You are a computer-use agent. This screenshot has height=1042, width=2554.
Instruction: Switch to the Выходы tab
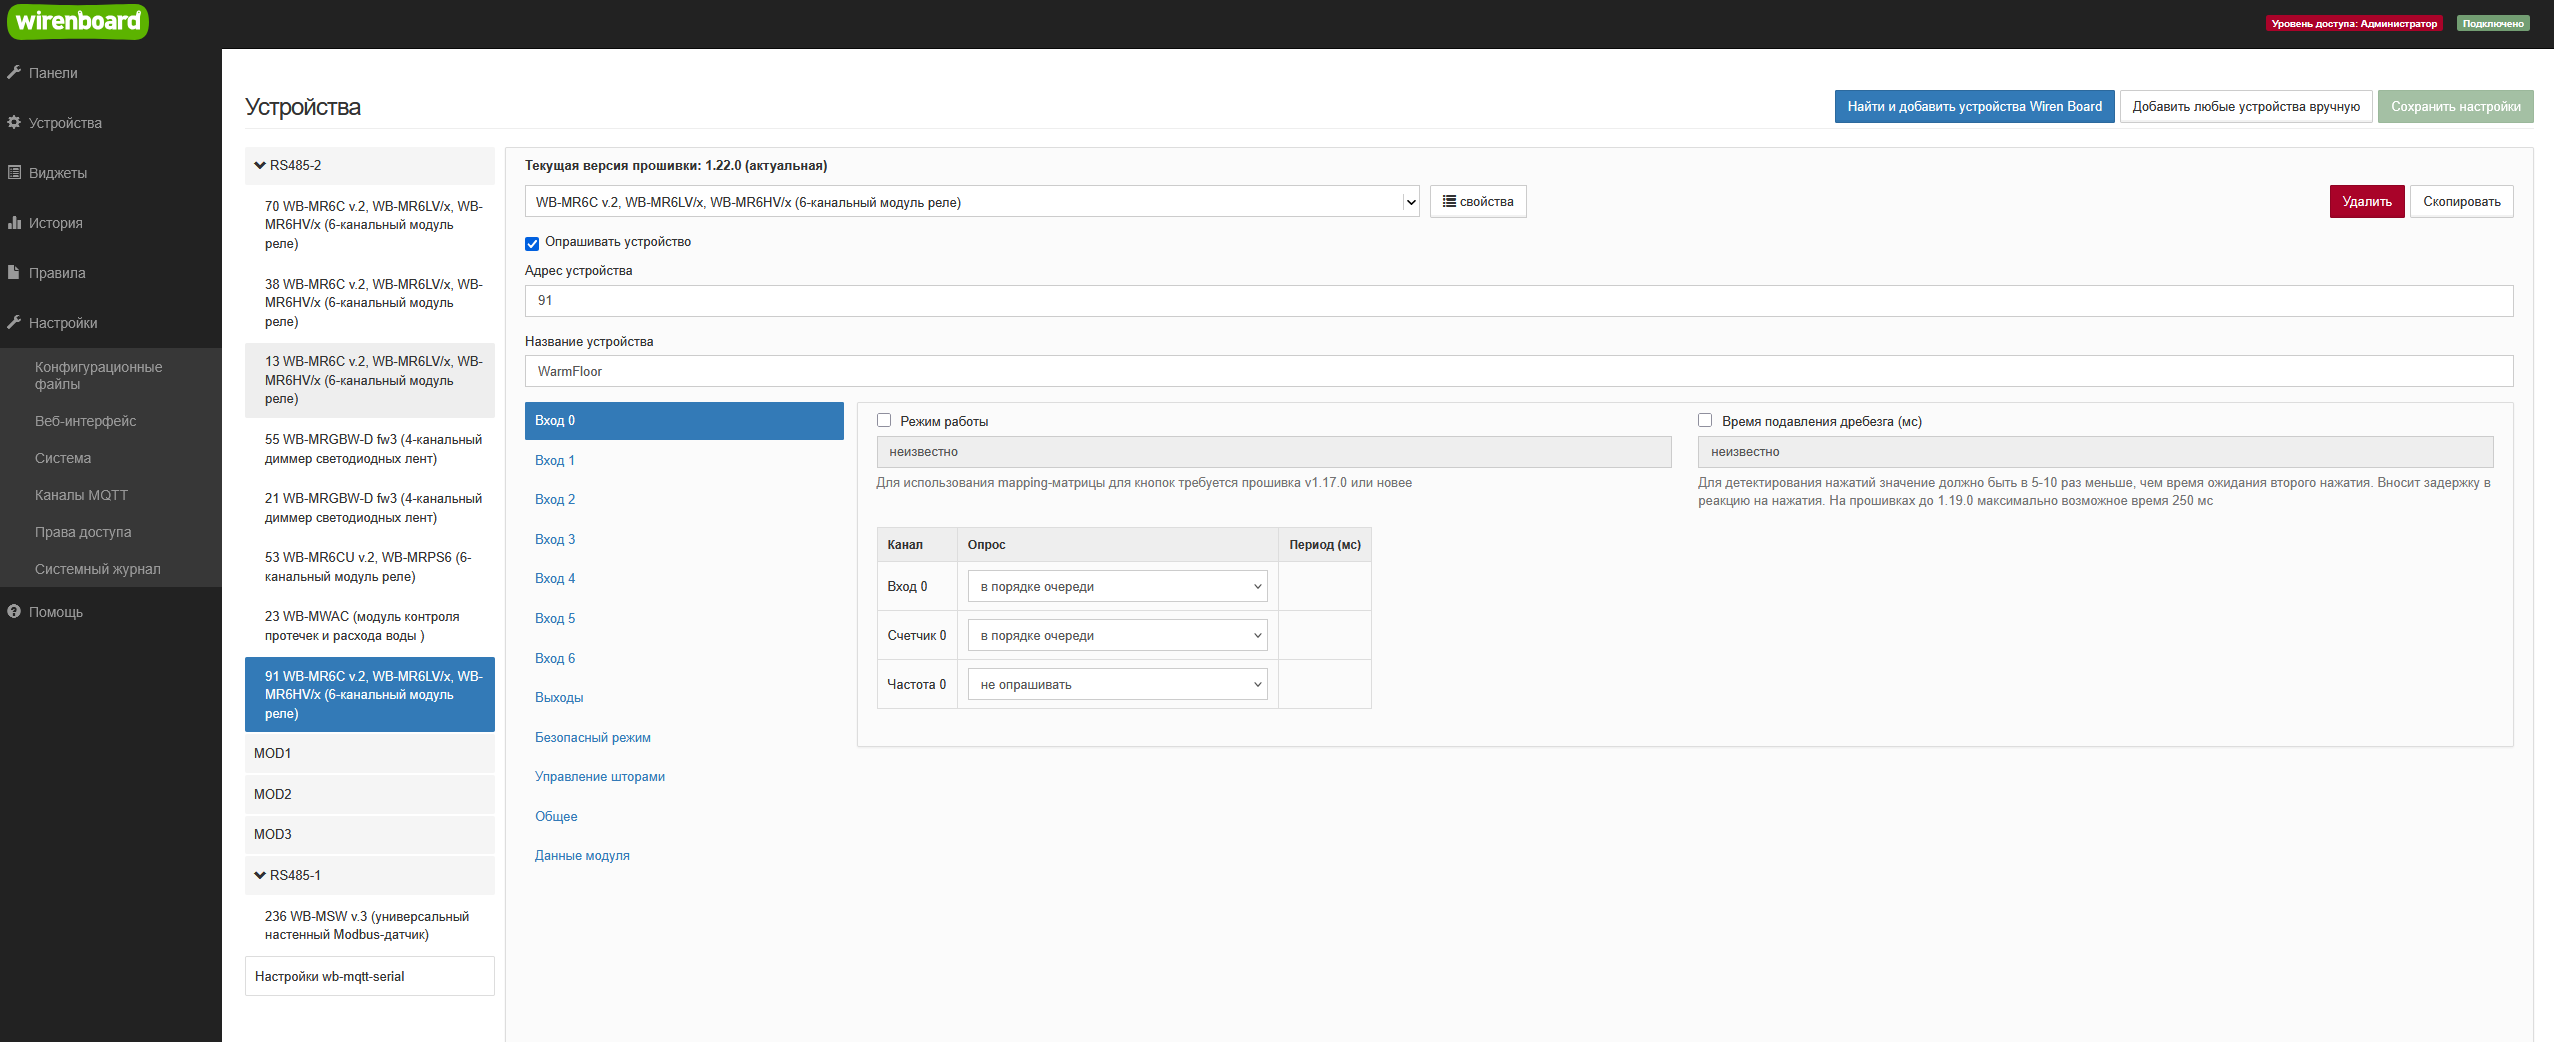click(559, 697)
